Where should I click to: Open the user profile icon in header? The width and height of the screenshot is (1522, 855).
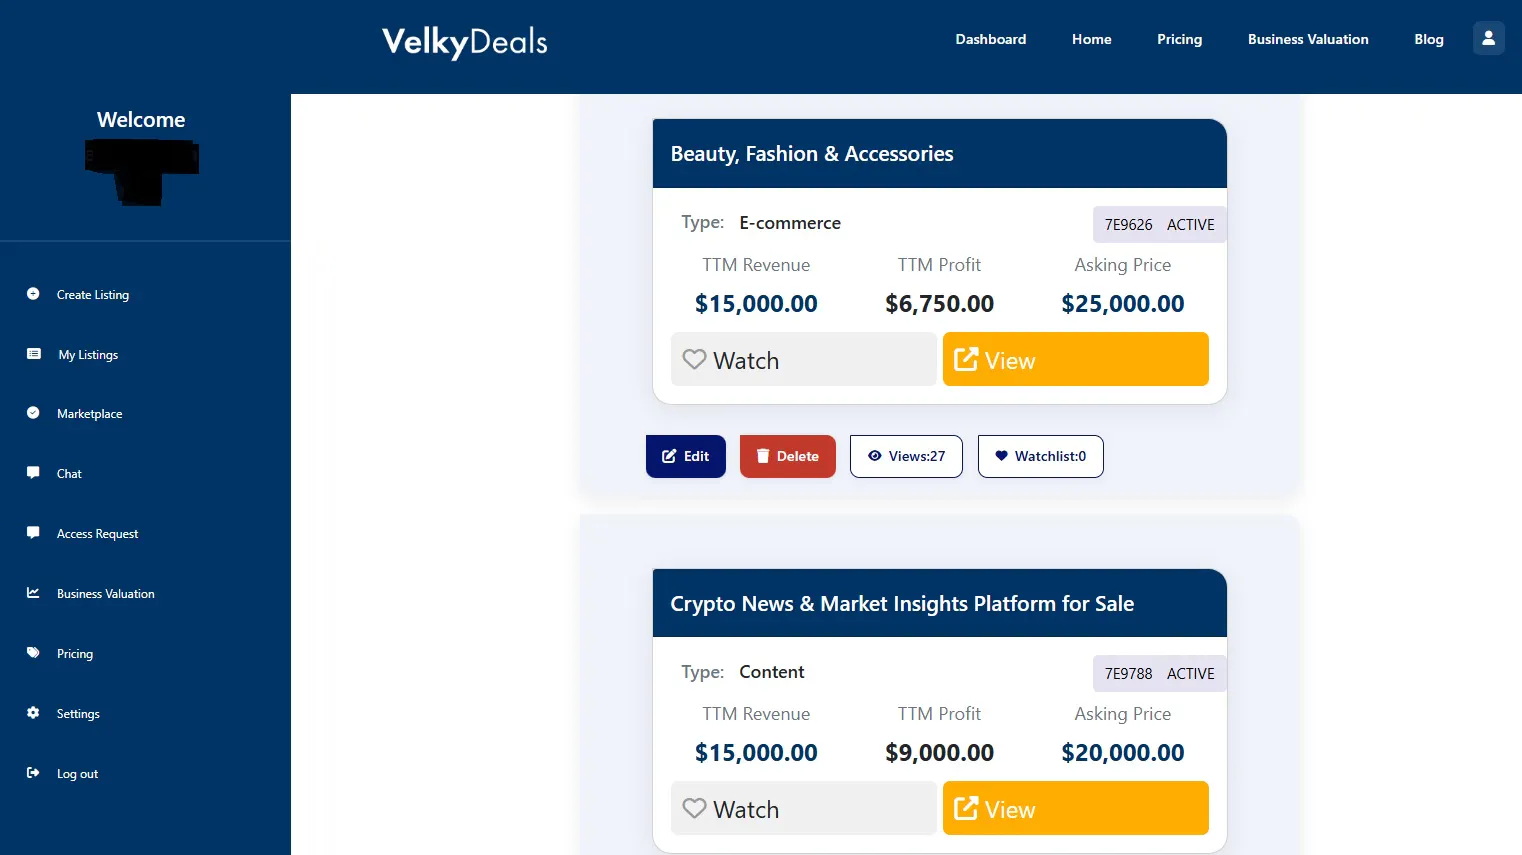1488,39
